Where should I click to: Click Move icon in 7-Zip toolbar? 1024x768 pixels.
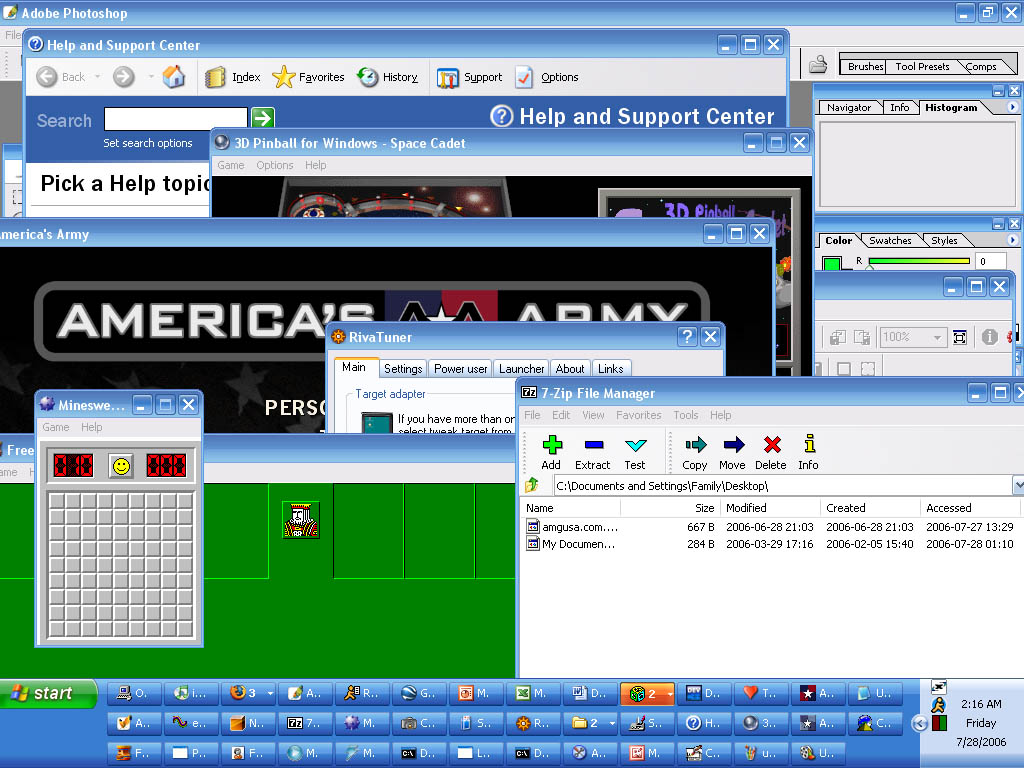tap(732, 453)
